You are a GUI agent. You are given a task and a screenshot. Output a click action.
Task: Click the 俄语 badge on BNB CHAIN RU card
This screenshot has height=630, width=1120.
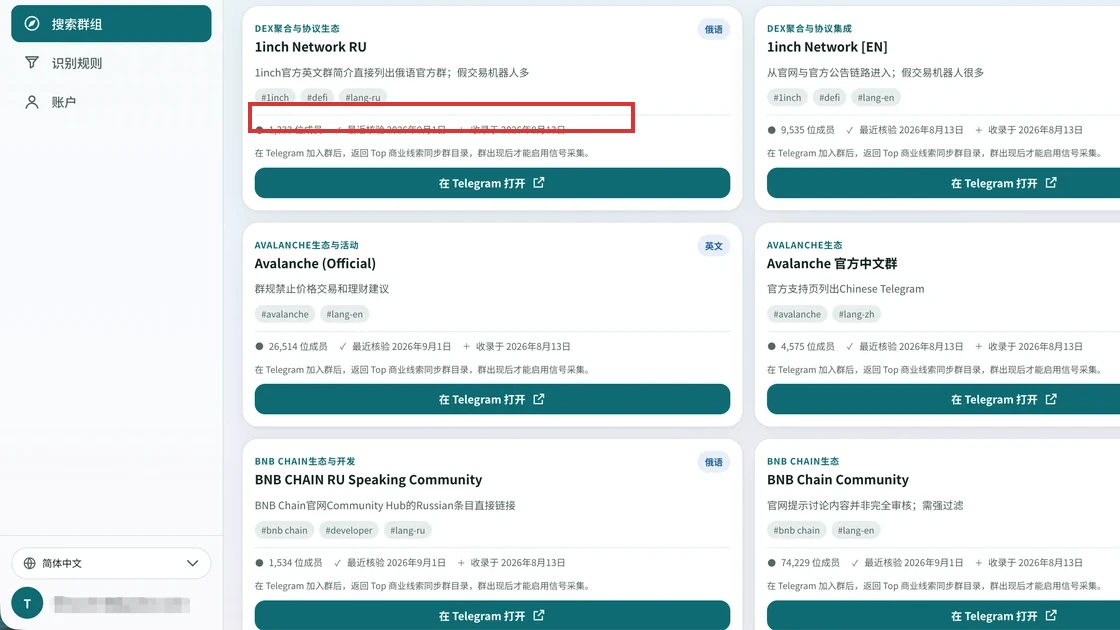coord(714,462)
